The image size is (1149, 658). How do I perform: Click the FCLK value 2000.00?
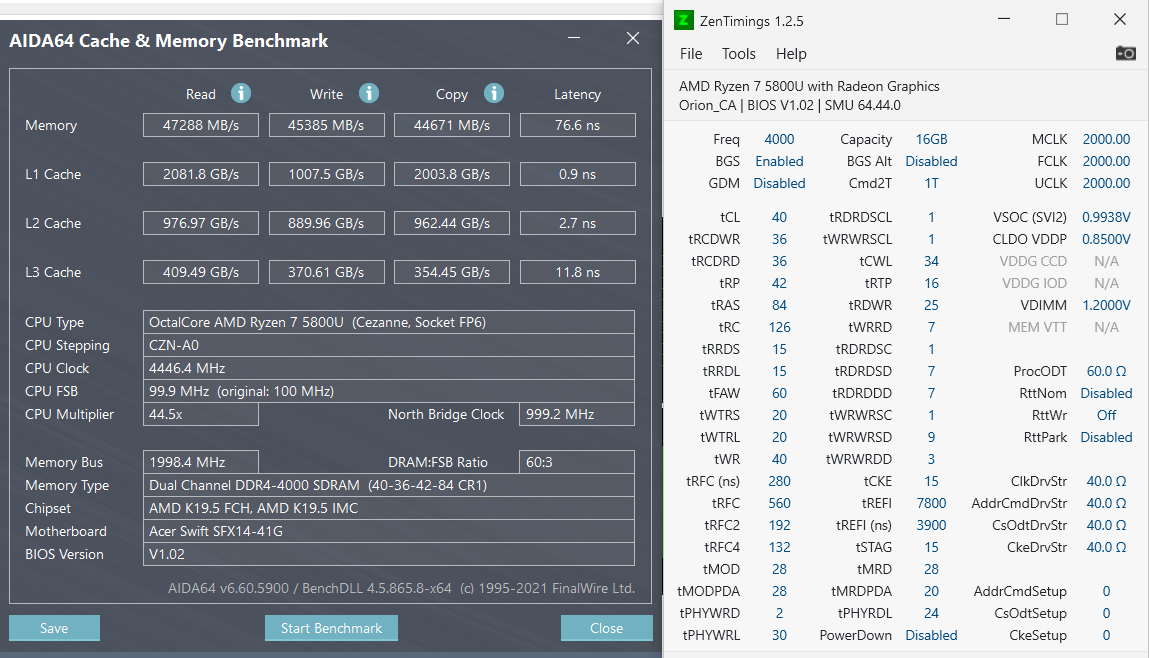pos(1106,161)
